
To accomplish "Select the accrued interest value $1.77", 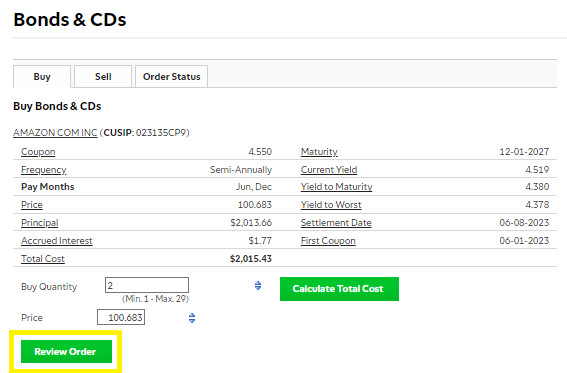I will [260, 241].
